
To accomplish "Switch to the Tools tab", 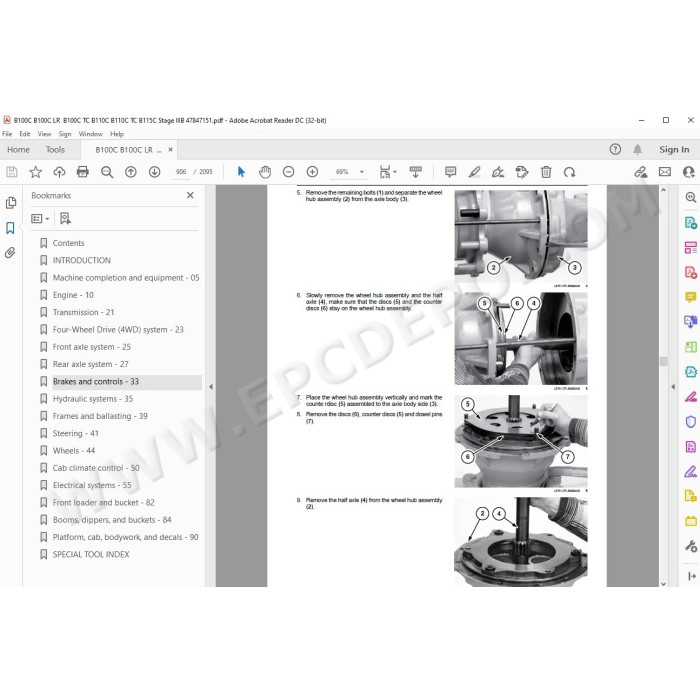I will [x=55, y=150].
